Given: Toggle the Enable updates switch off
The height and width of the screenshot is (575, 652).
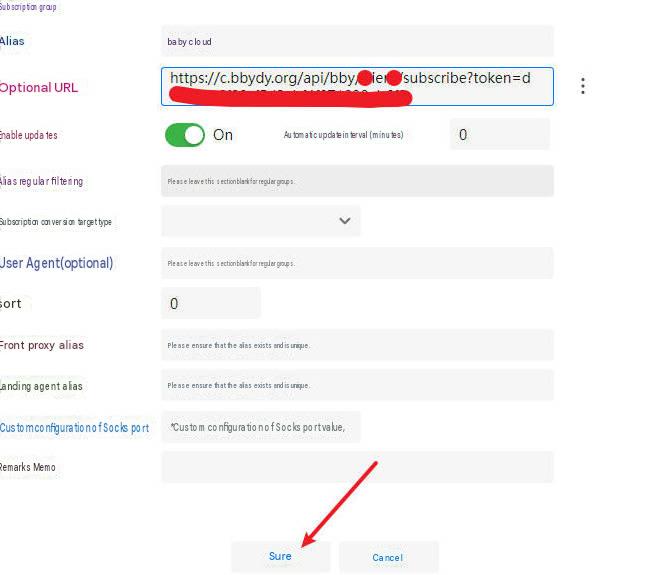Looking at the screenshot, I should (x=185, y=135).
